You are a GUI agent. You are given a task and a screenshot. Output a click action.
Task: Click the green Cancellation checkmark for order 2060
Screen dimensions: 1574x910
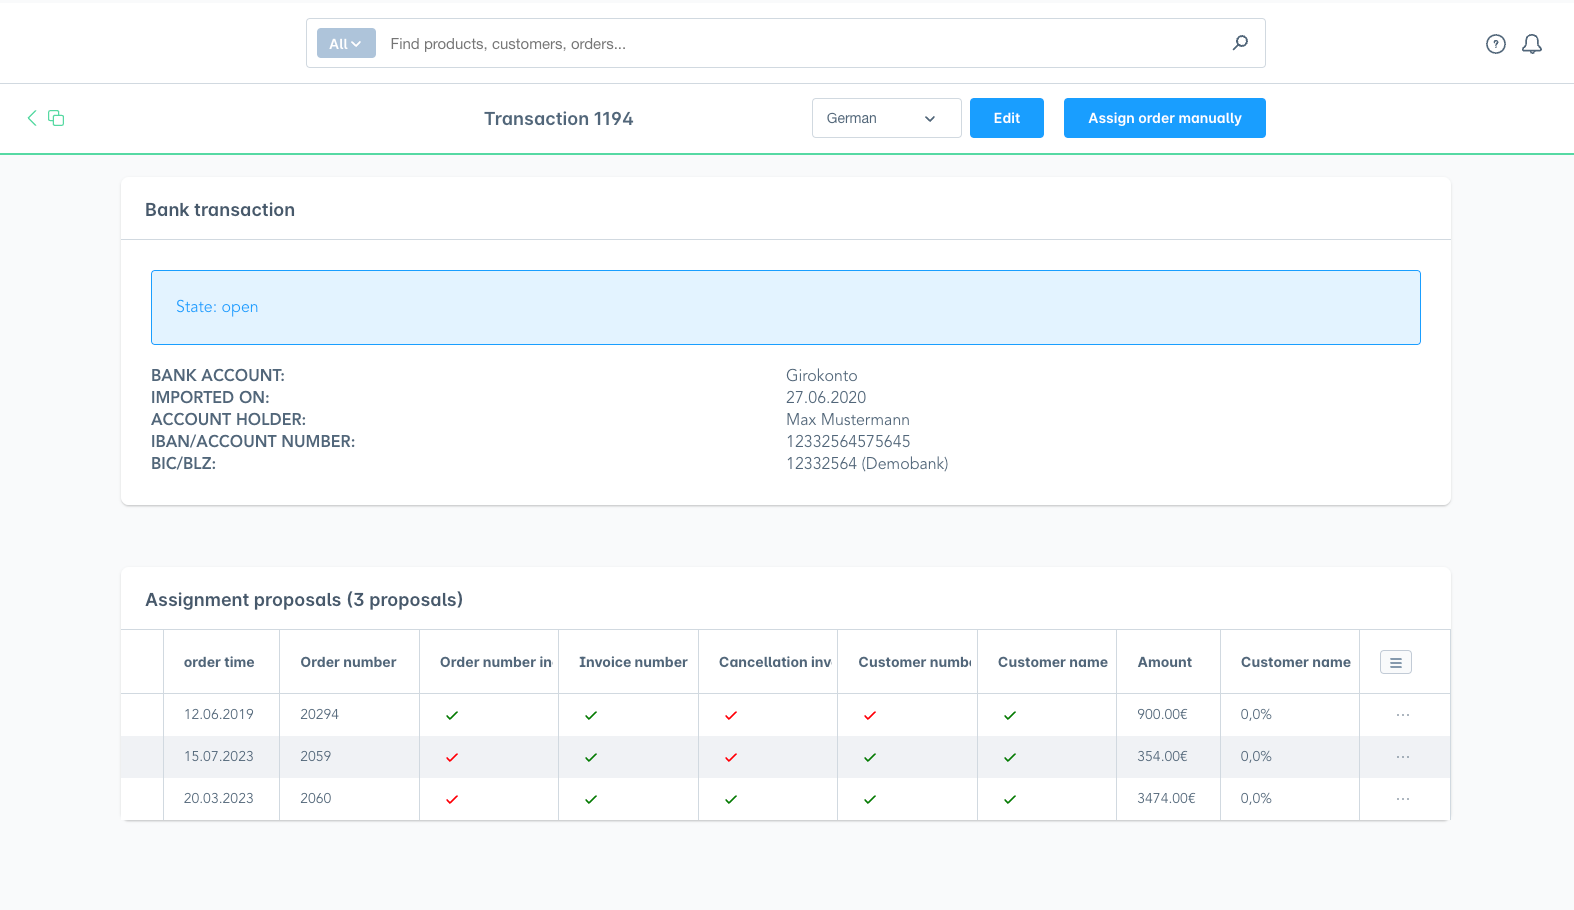click(x=731, y=799)
